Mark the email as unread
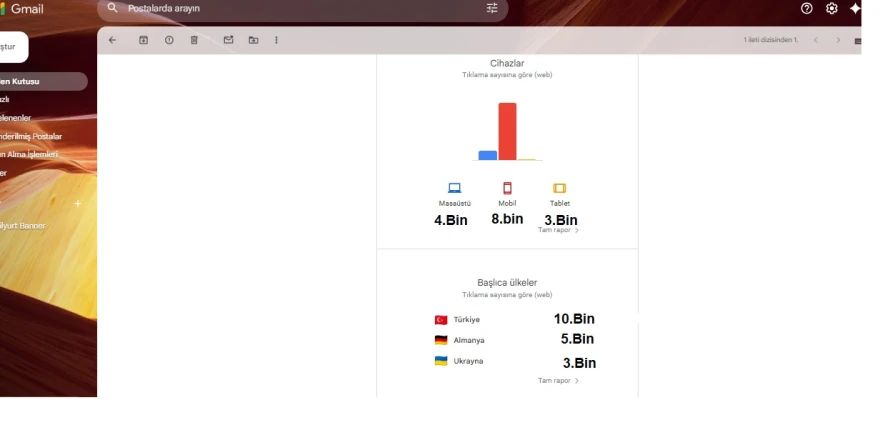The image size is (880, 440). pos(228,40)
